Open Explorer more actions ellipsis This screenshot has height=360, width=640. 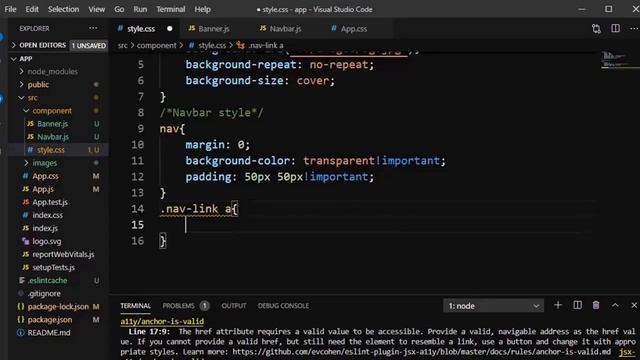coord(93,28)
